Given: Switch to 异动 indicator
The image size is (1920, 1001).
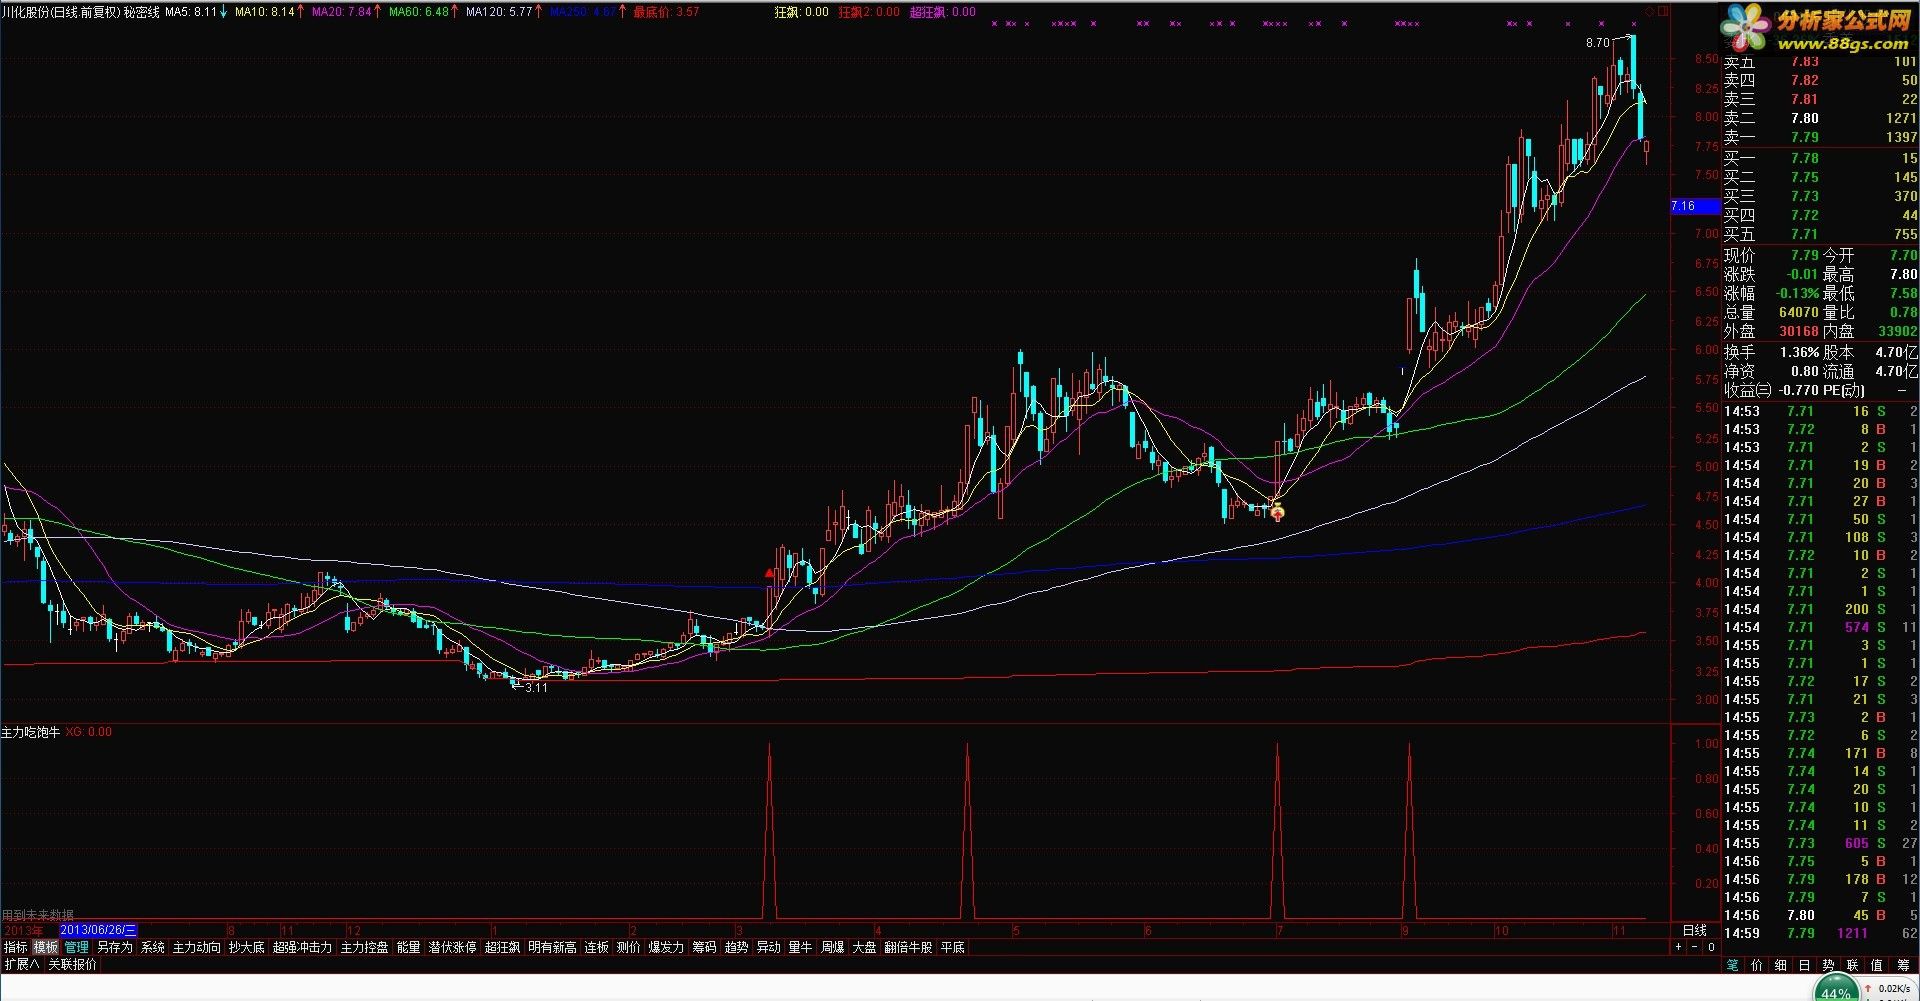Looking at the screenshot, I should pyautogui.click(x=768, y=947).
